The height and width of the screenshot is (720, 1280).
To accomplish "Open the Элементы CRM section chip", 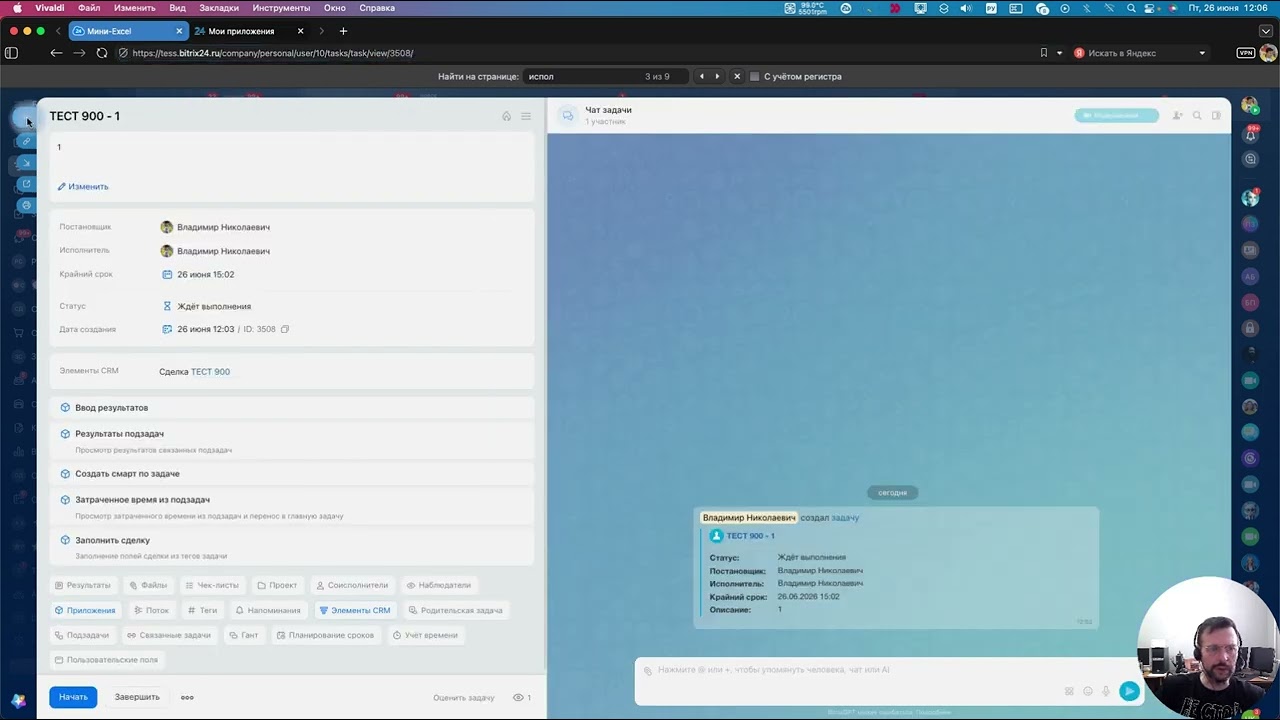I will 354,610.
